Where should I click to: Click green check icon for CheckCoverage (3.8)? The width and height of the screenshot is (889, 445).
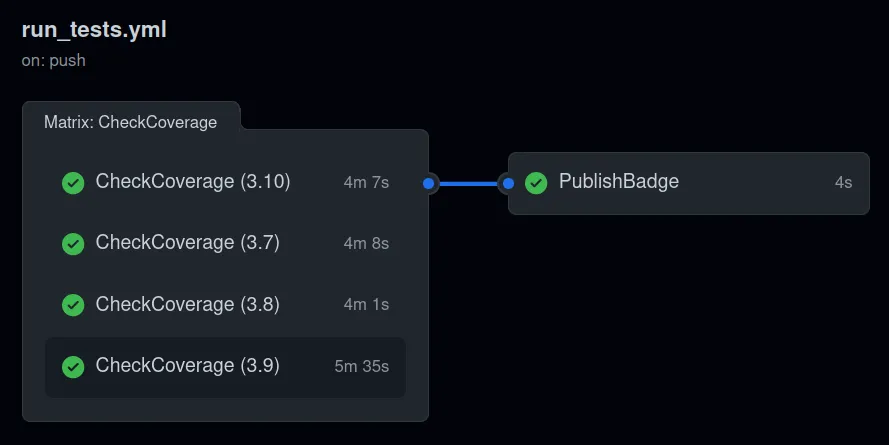click(x=73, y=305)
